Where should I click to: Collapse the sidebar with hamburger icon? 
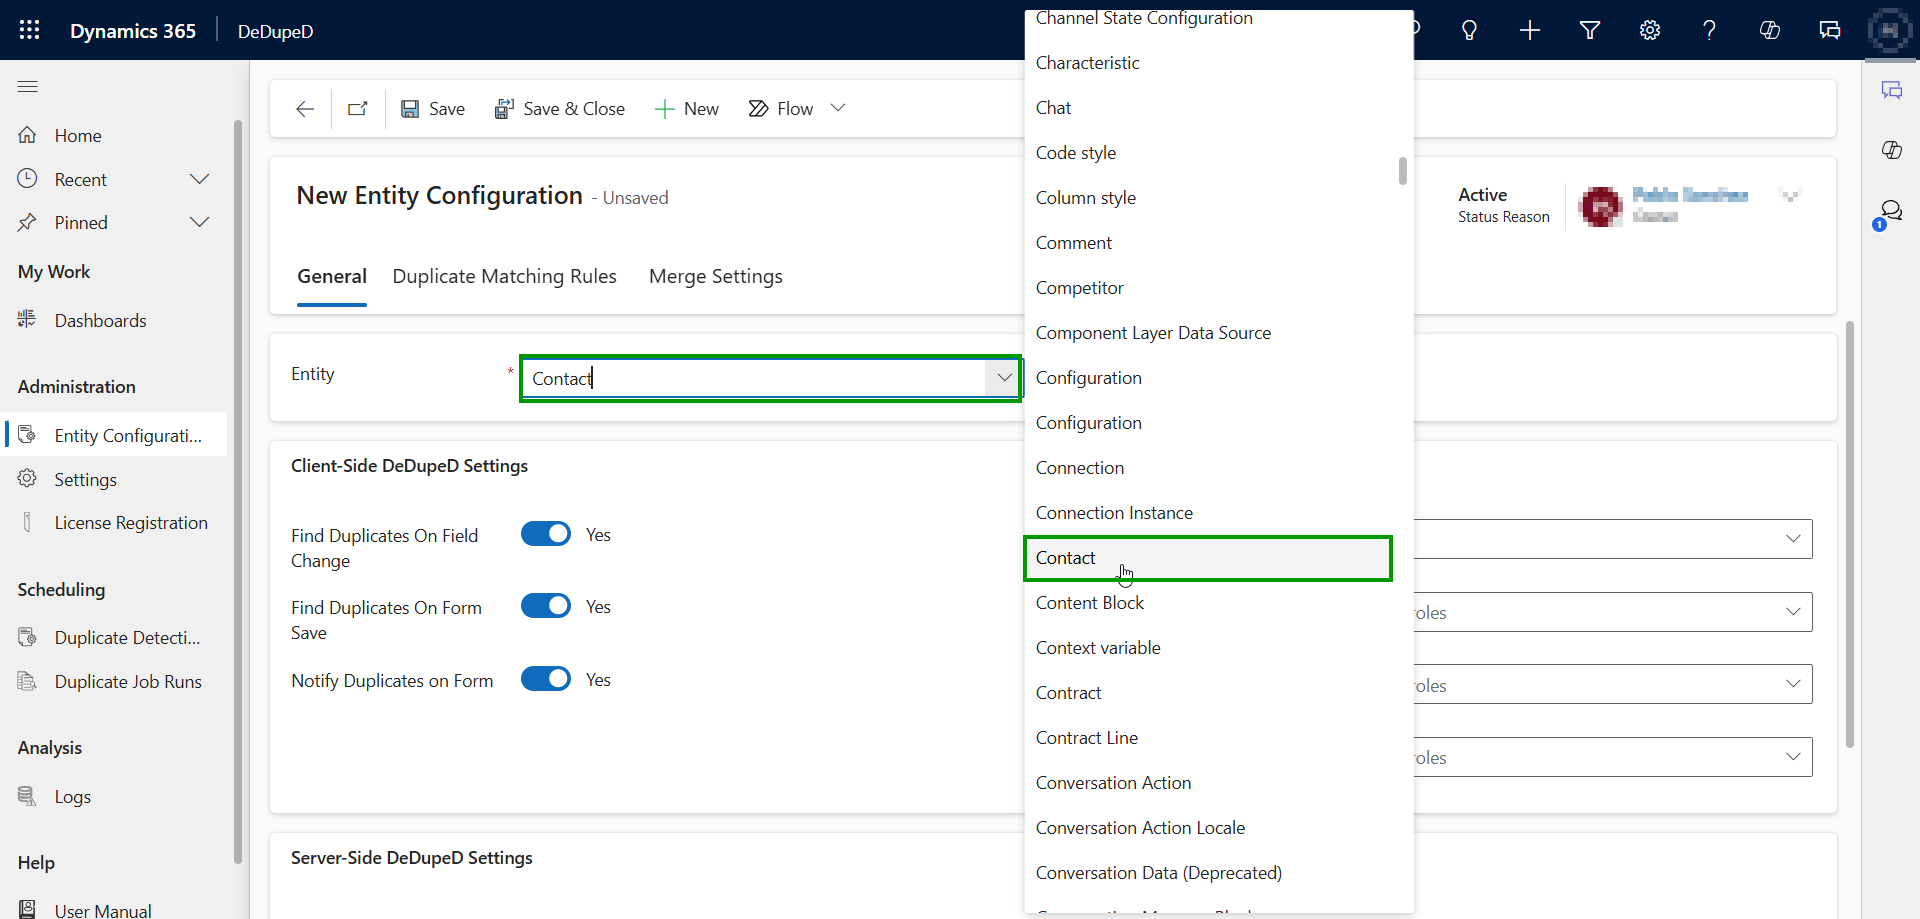tap(28, 87)
